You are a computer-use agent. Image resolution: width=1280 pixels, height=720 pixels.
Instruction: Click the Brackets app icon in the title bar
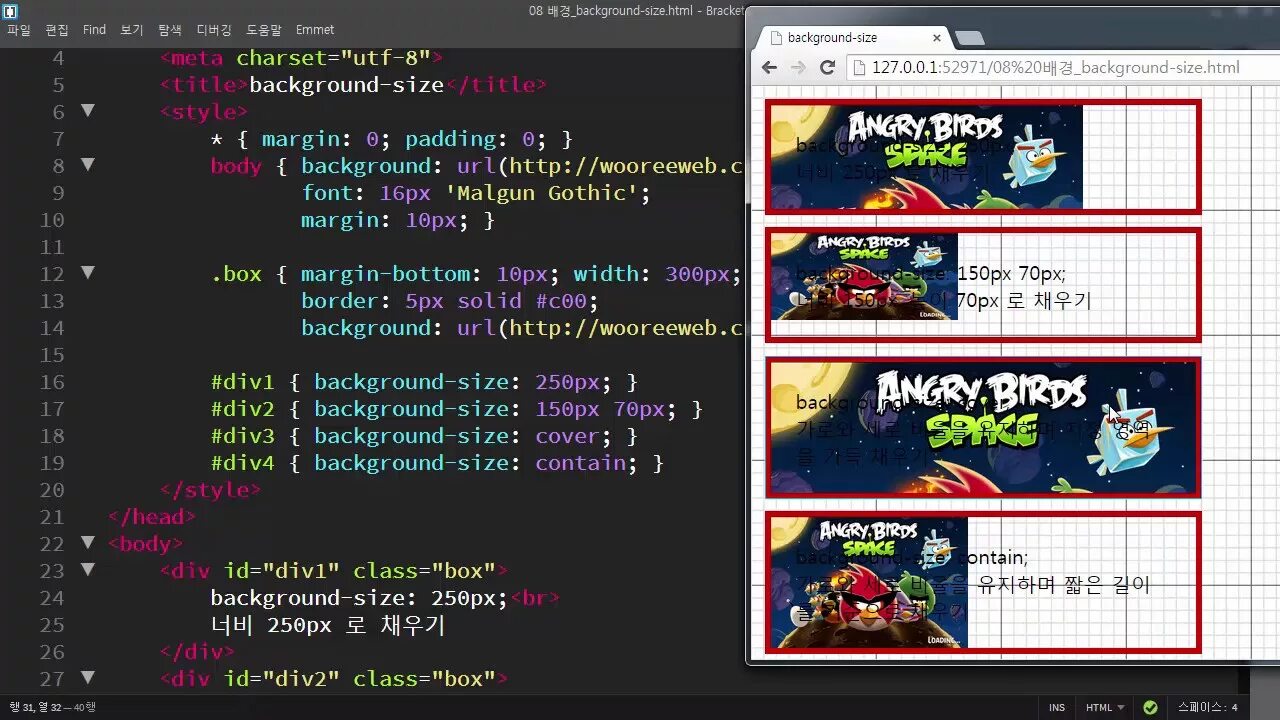tap(10, 11)
